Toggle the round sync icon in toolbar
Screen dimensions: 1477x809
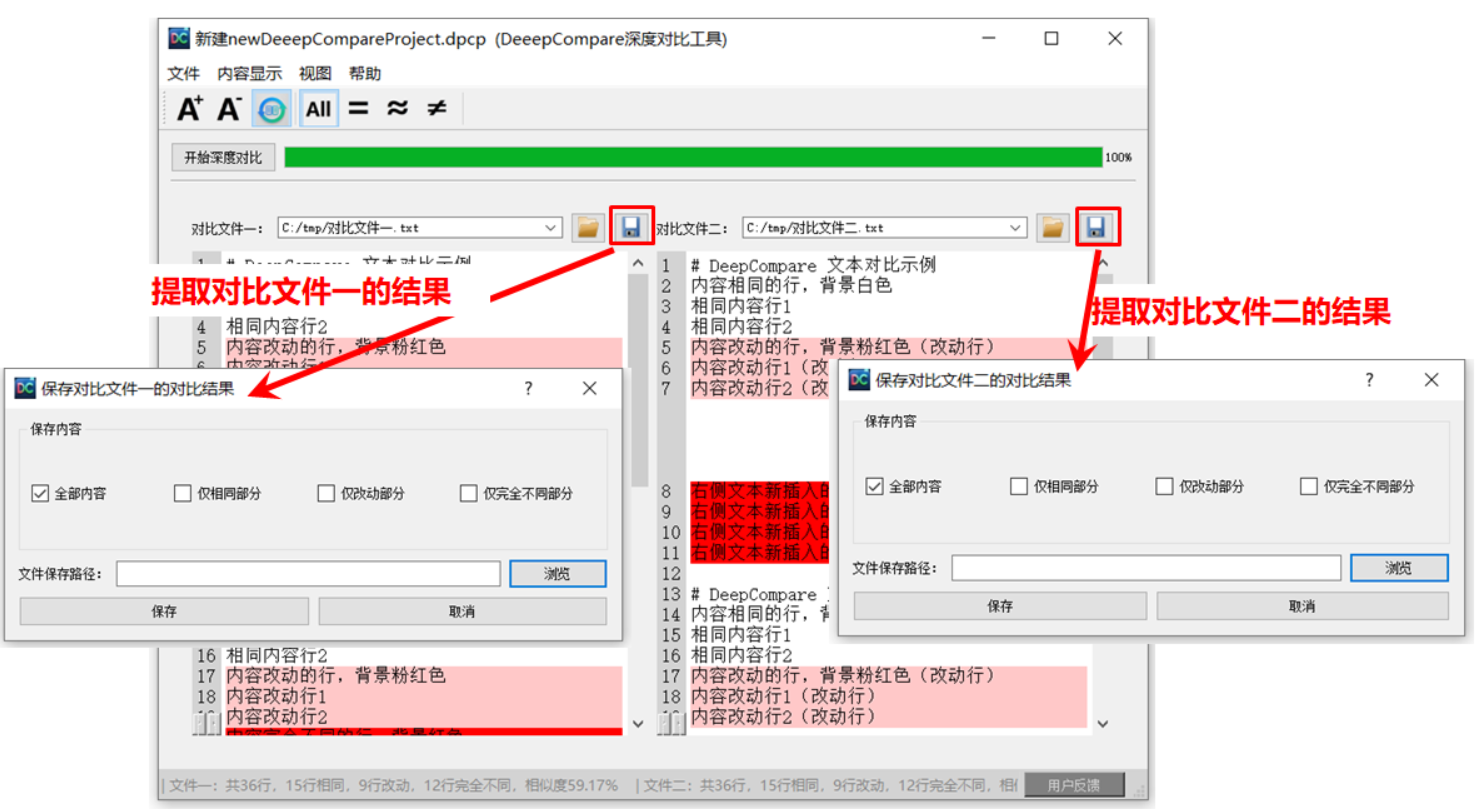tap(272, 109)
